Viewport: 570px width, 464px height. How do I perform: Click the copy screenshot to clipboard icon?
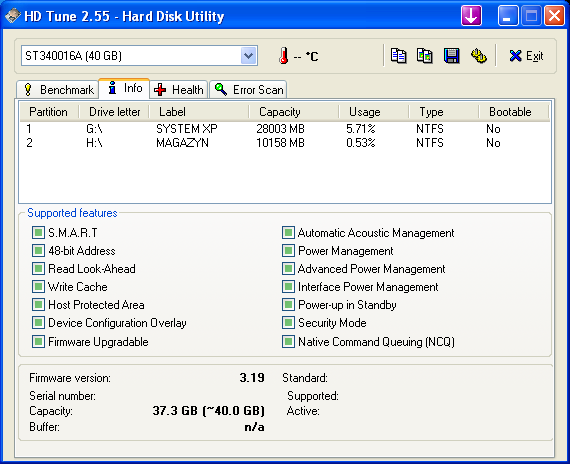coord(425,56)
